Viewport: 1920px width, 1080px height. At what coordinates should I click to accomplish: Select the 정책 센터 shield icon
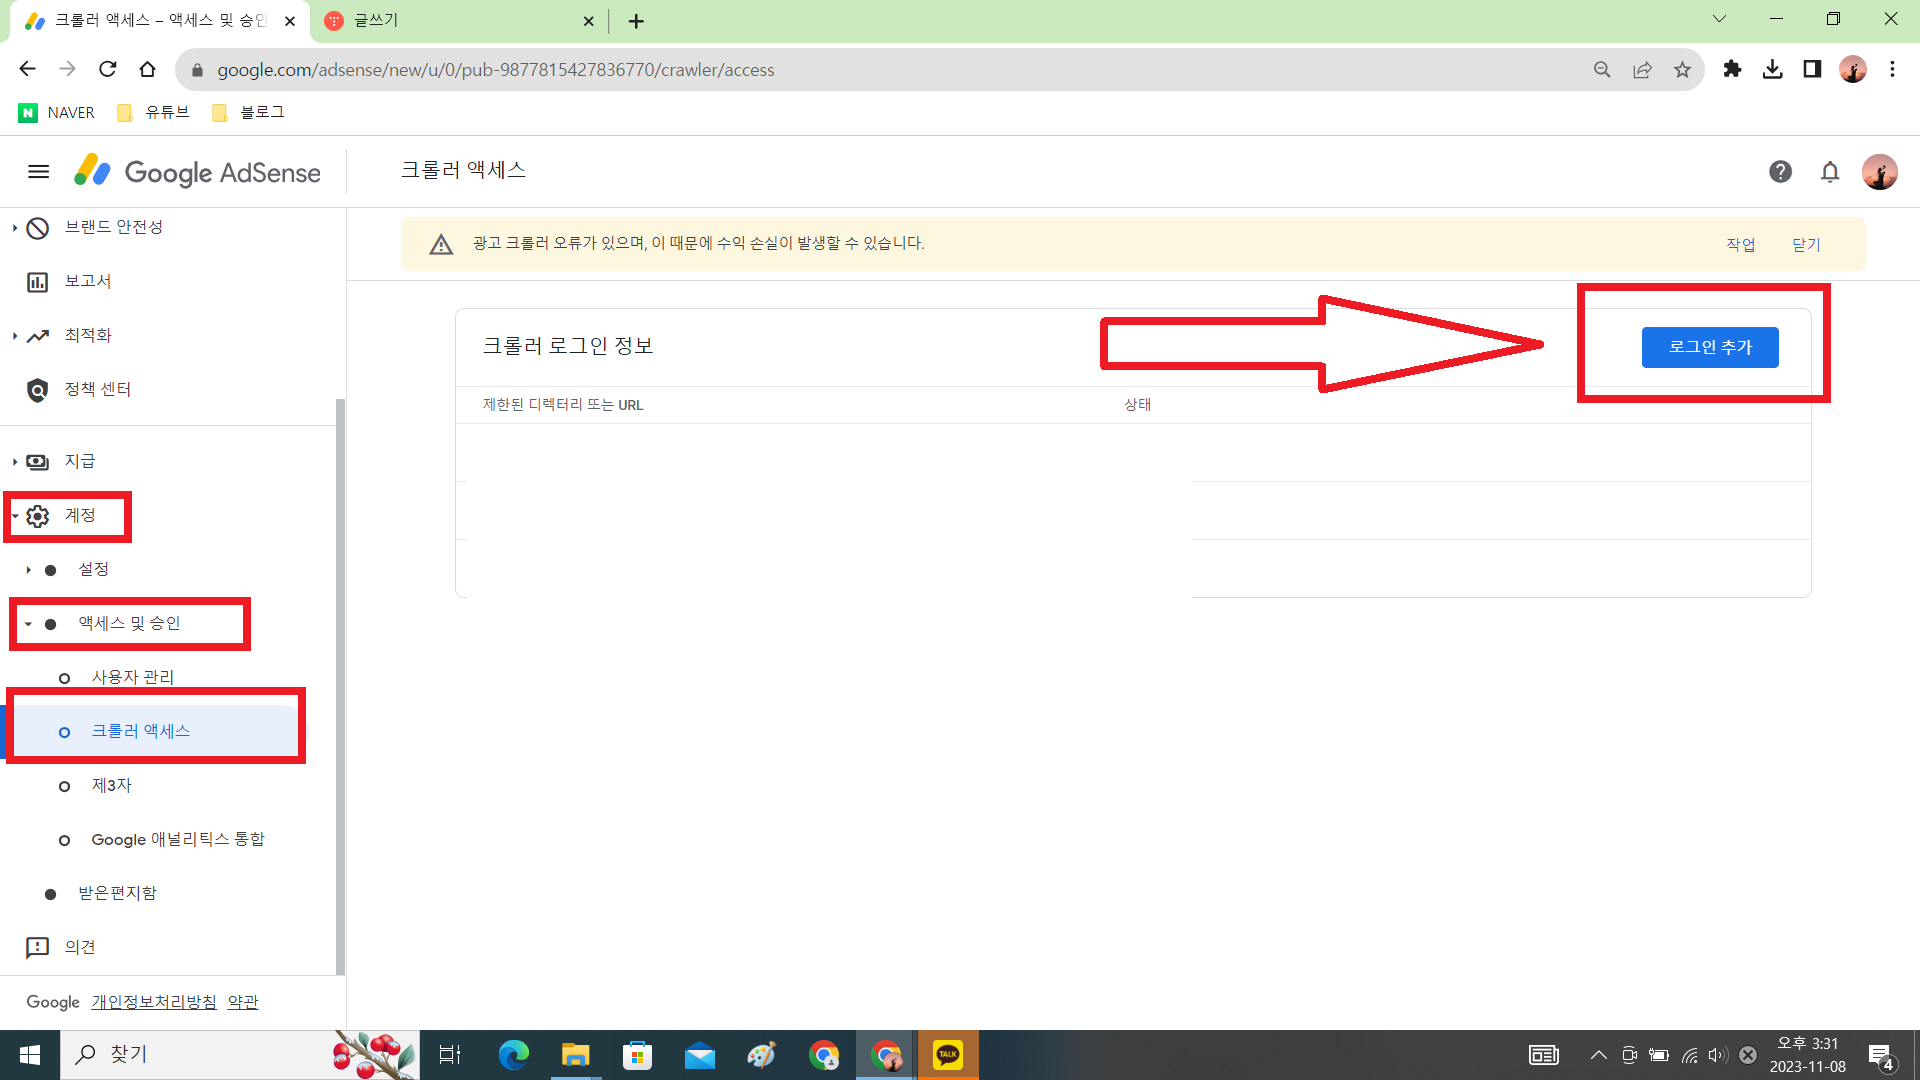[37, 390]
